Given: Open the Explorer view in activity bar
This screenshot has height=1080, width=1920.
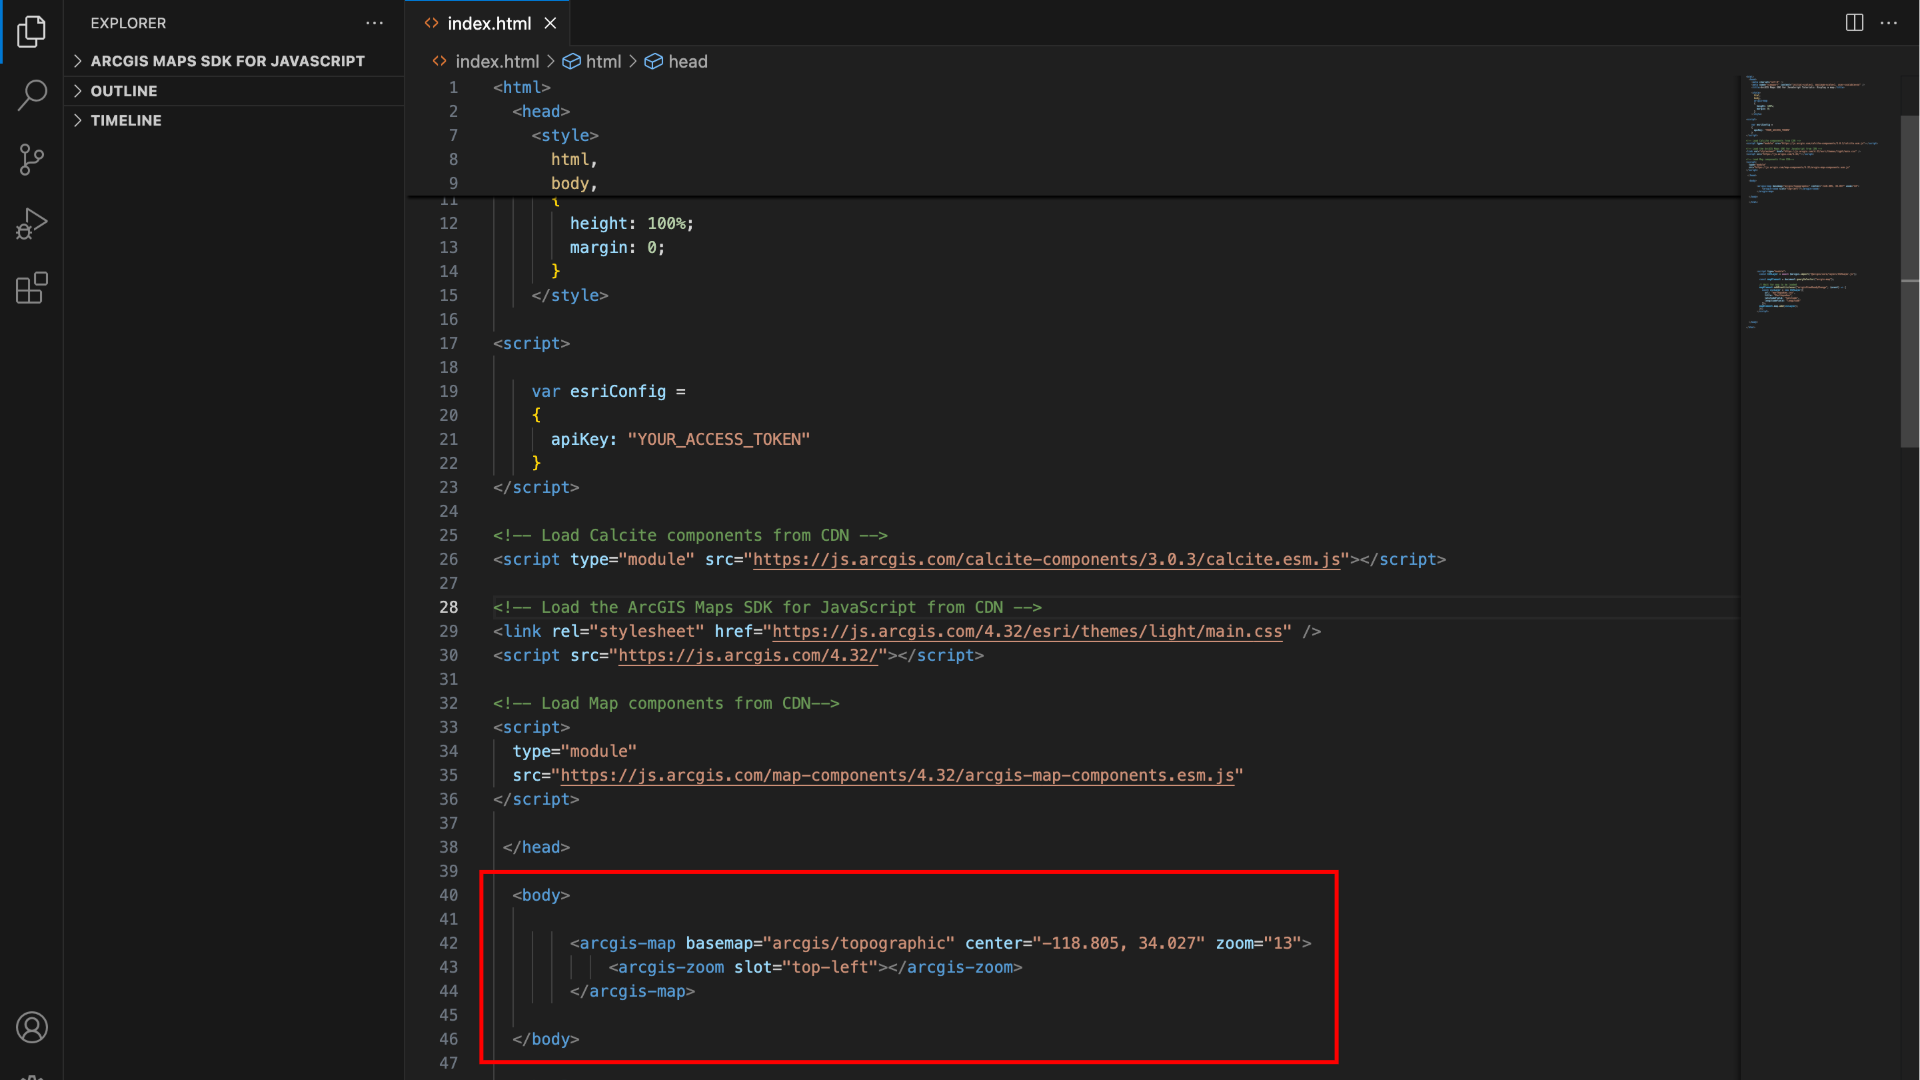Looking at the screenshot, I should (31, 32).
